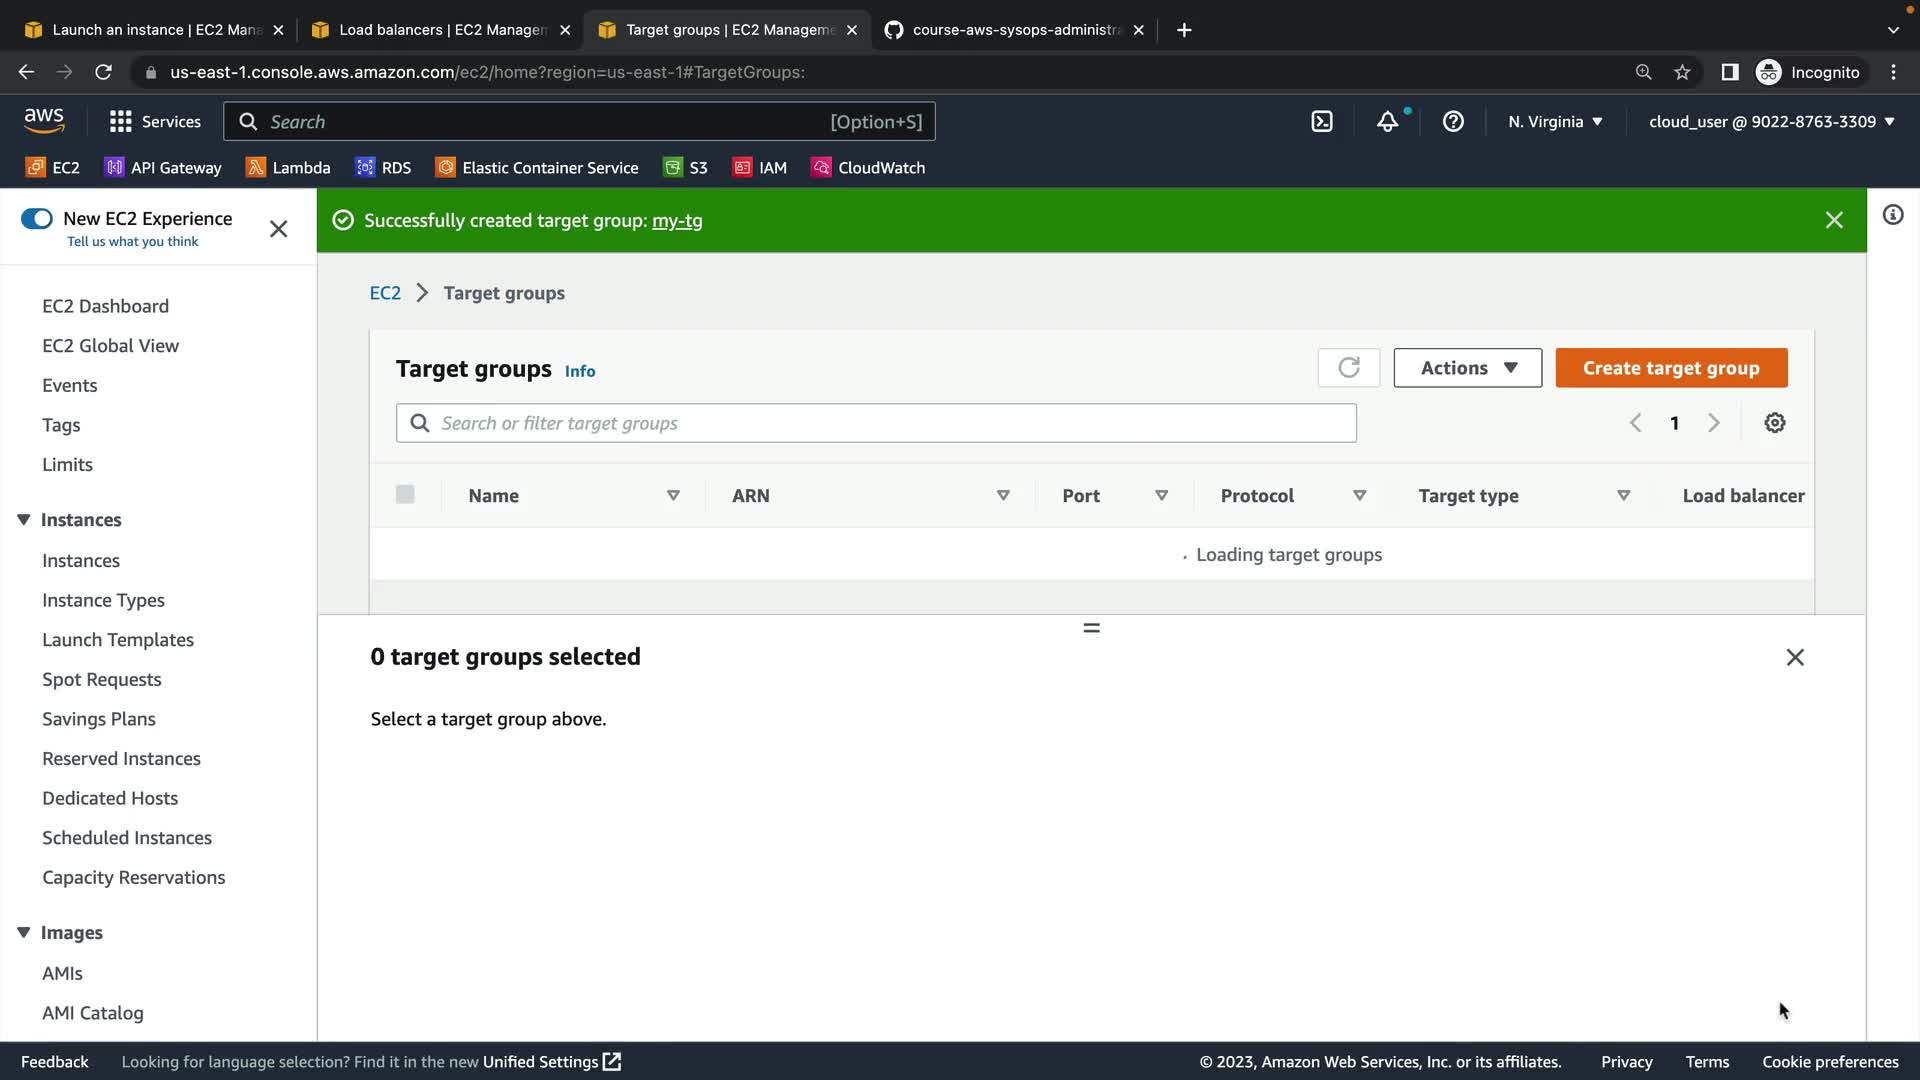Screen dimensions: 1920x1080
Task: Open the my-tg link in banner
Action: (677, 221)
